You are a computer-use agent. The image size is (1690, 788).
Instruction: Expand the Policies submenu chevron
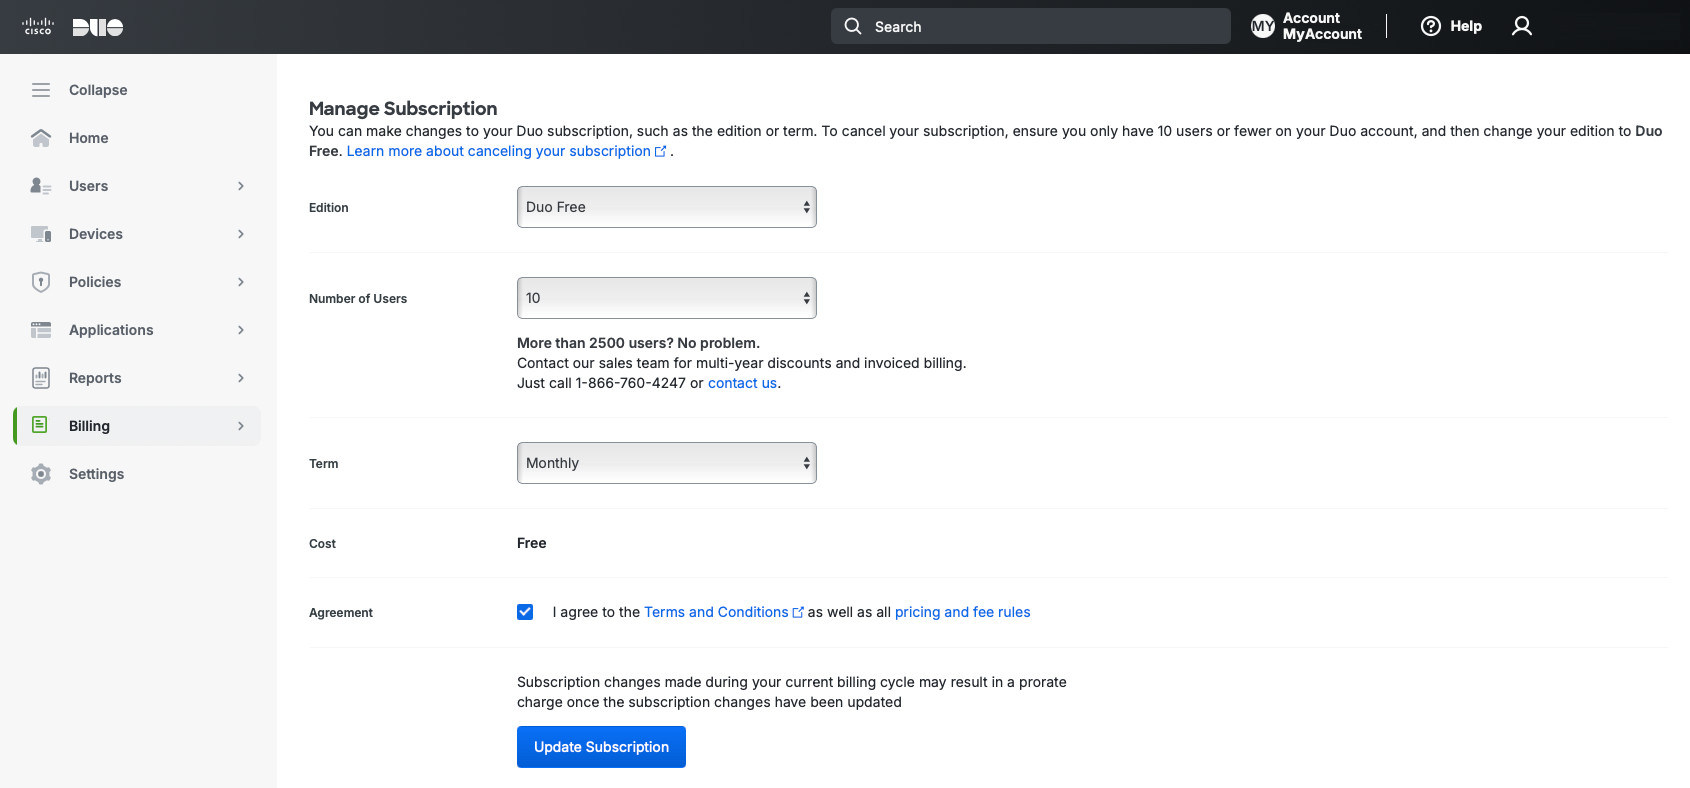click(241, 282)
